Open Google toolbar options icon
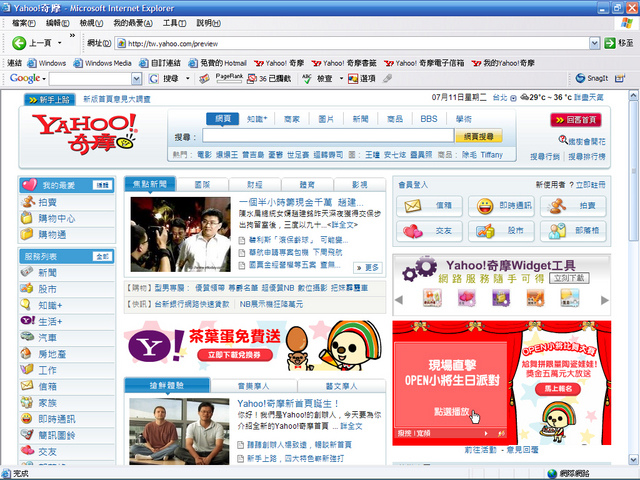Viewport: 640px width, 480px height. click(x=353, y=78)
